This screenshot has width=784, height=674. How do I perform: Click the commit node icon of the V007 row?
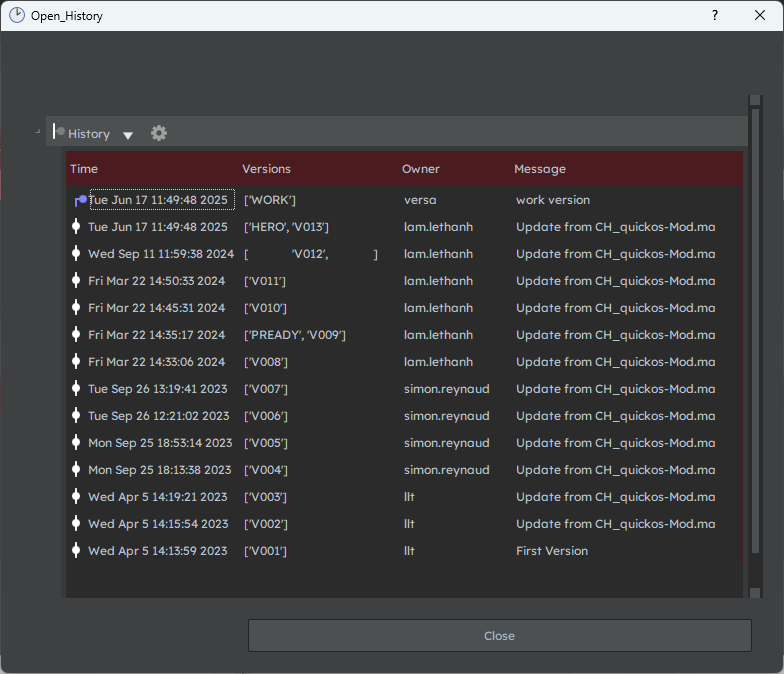point(76,388)
